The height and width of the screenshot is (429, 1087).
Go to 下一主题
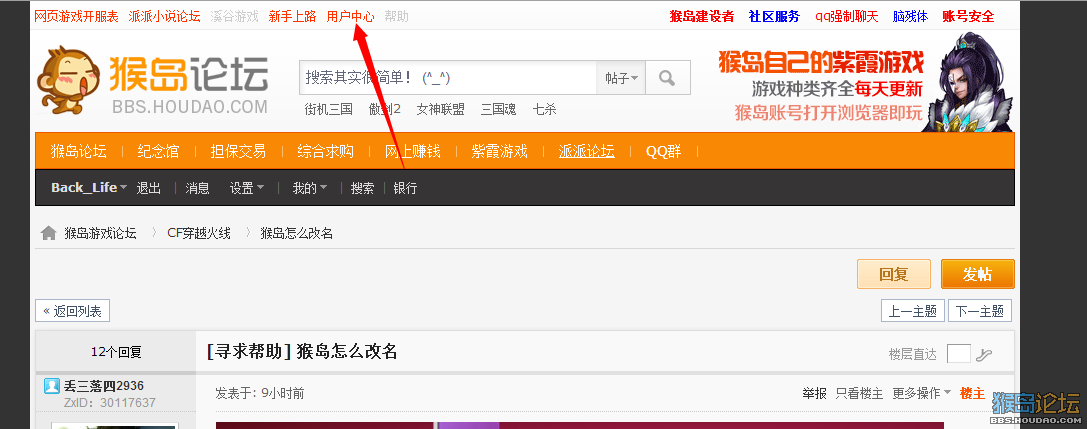pos(980,311)
